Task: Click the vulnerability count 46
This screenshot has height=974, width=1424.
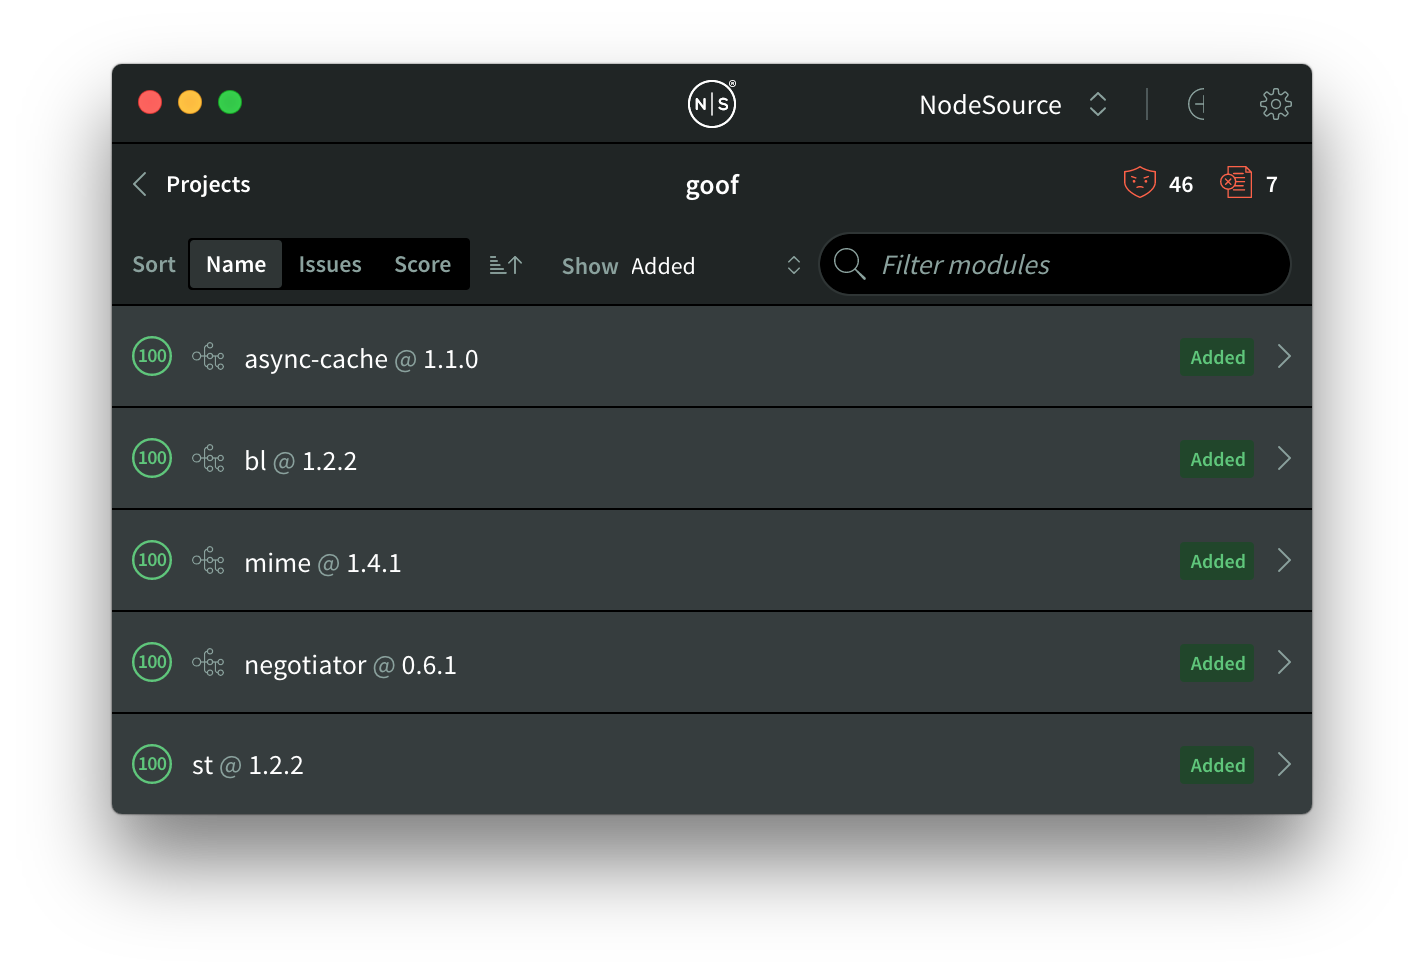Action: point(1181,184)
